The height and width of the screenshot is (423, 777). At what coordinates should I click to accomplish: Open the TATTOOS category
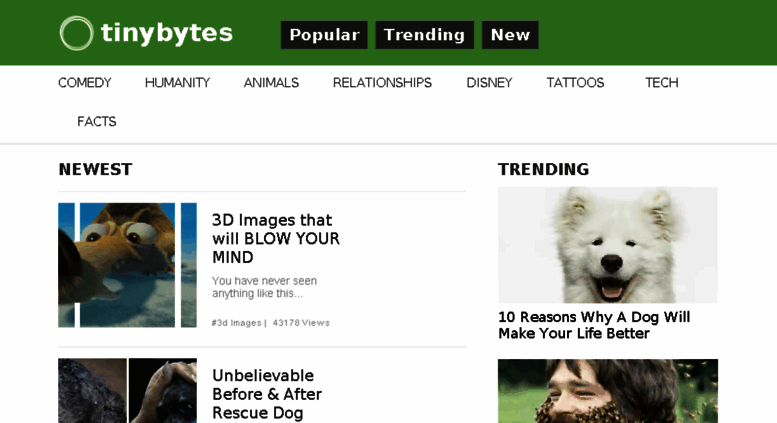click(575, 83)
